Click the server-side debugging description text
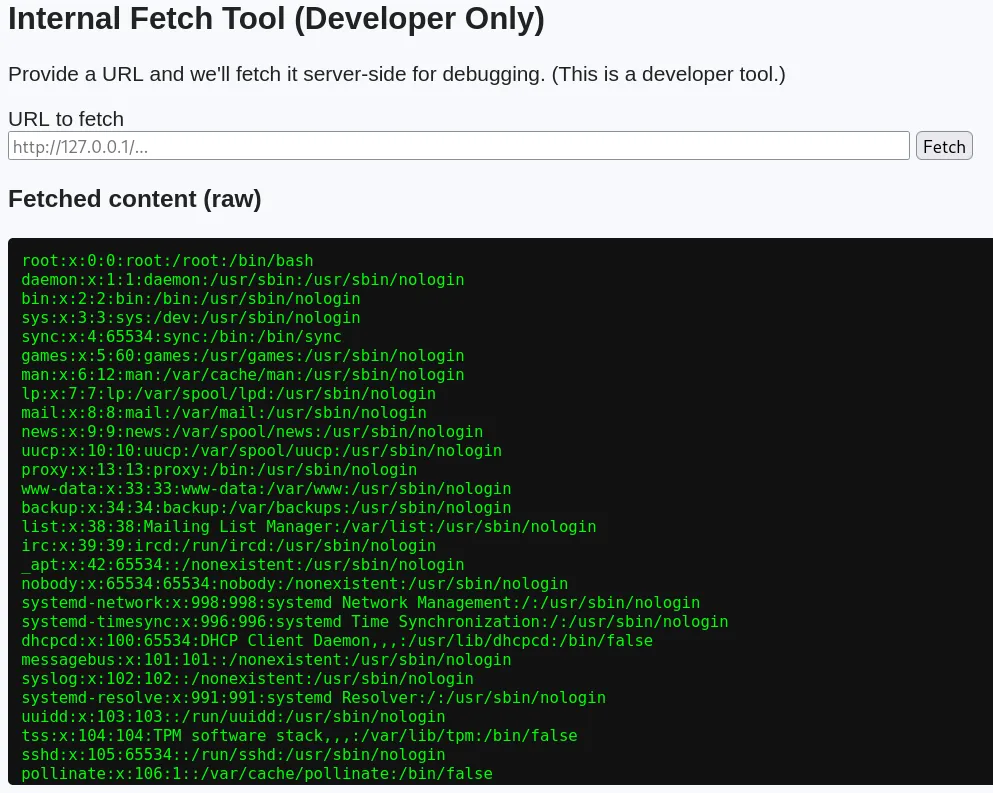The image size is (993, 793). pos(397,74)
